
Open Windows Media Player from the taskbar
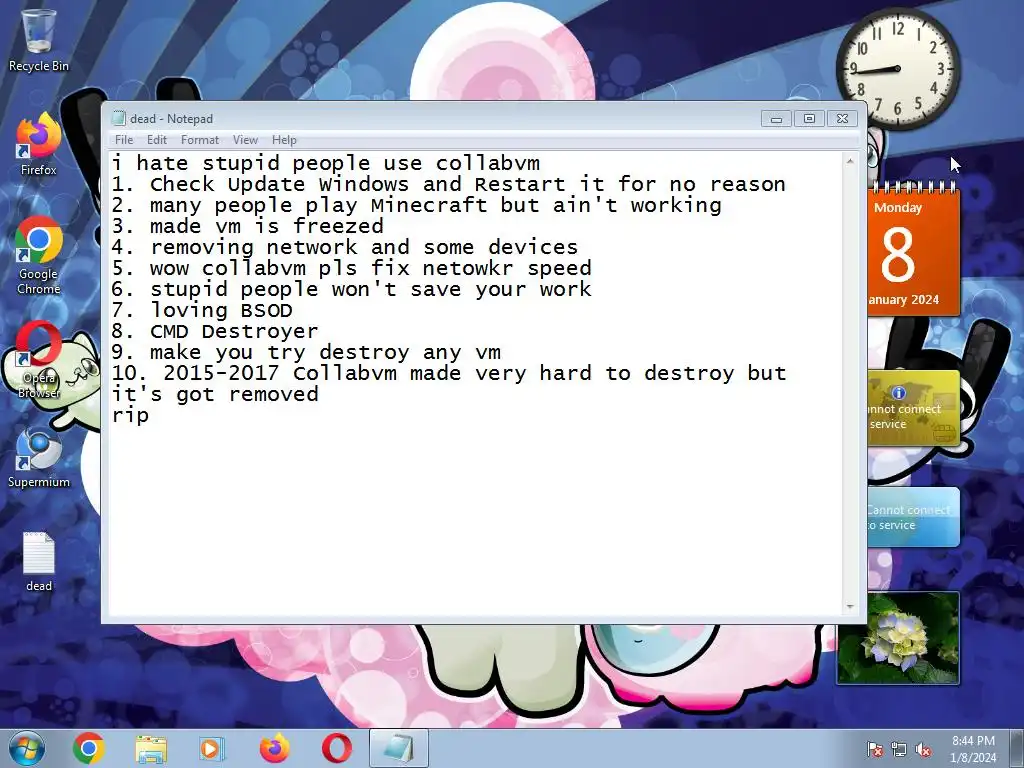[212, 748]
